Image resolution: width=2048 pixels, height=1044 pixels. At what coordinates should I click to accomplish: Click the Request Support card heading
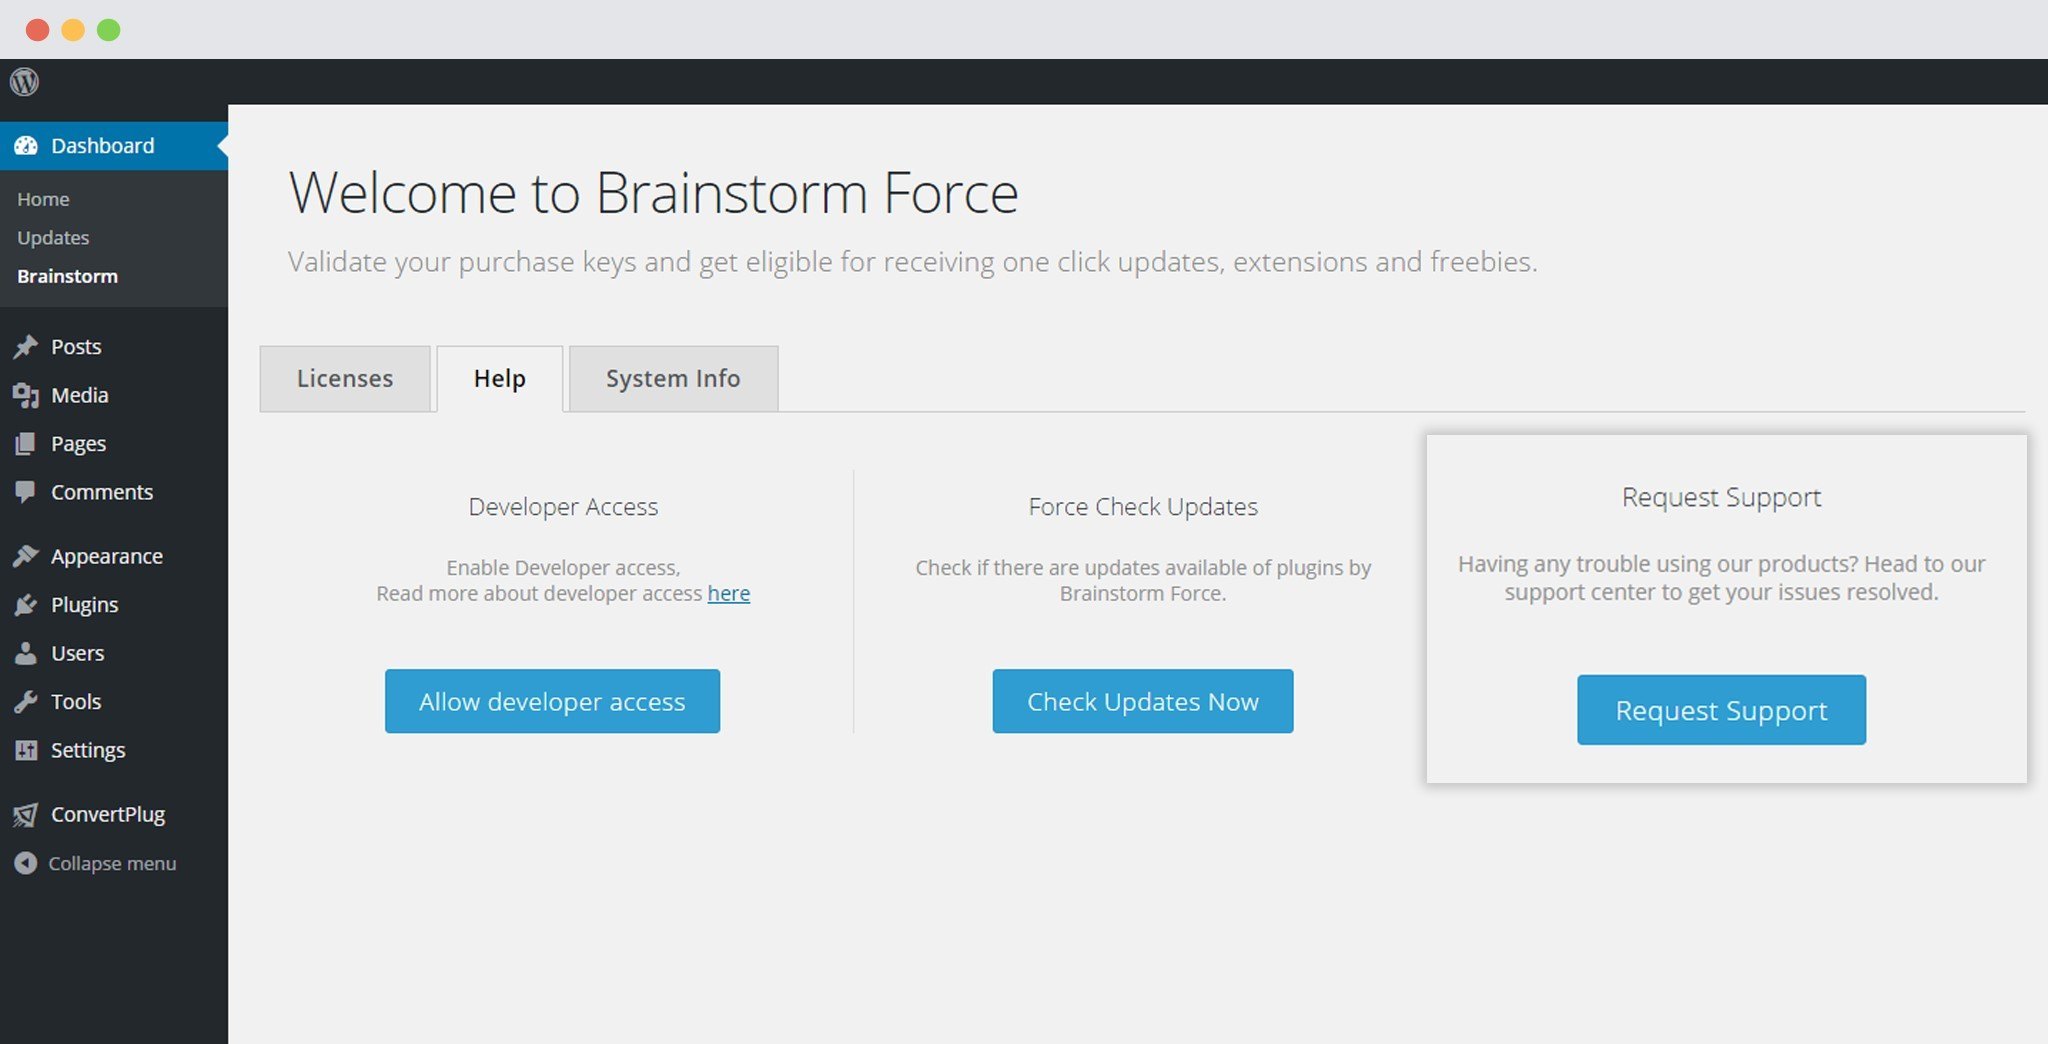click(x=1721, y=498)
